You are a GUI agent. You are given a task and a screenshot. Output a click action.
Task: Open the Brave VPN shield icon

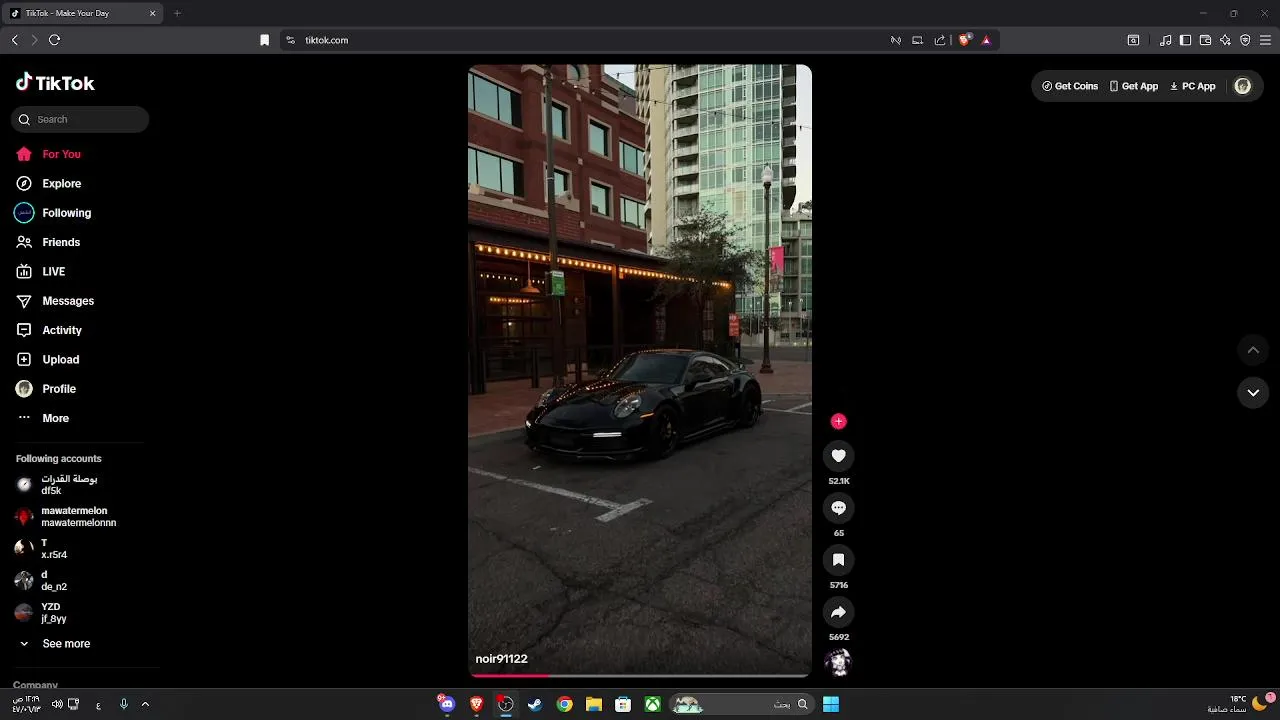1245,40
